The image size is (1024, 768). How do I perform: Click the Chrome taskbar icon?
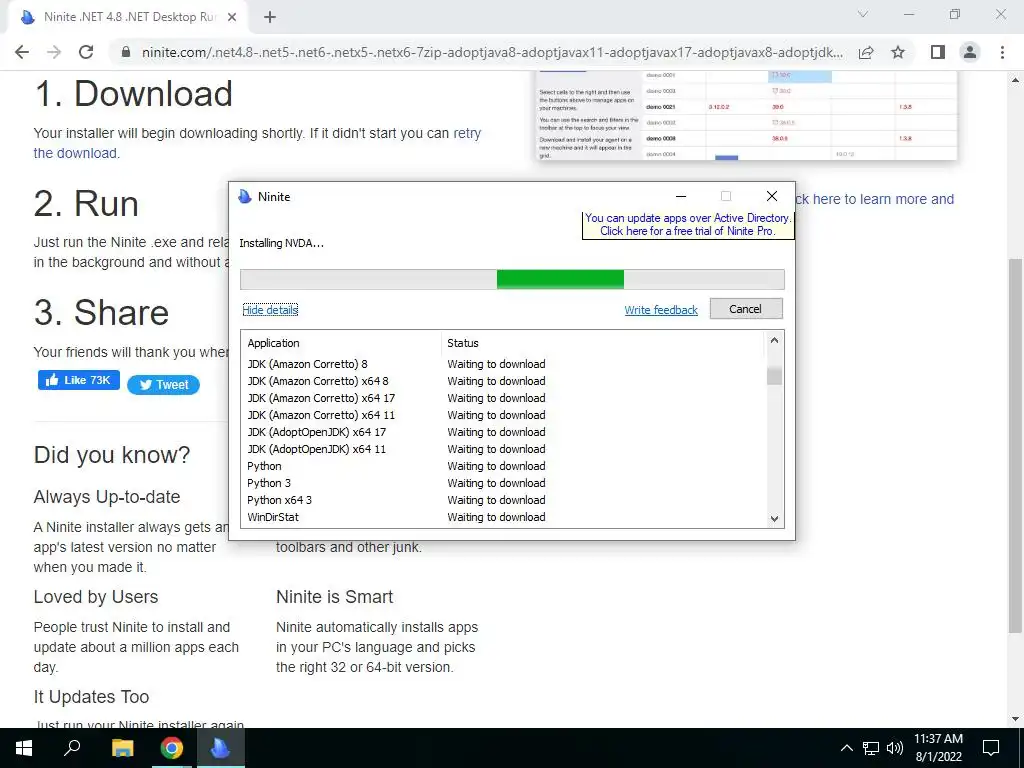point(172,748)
